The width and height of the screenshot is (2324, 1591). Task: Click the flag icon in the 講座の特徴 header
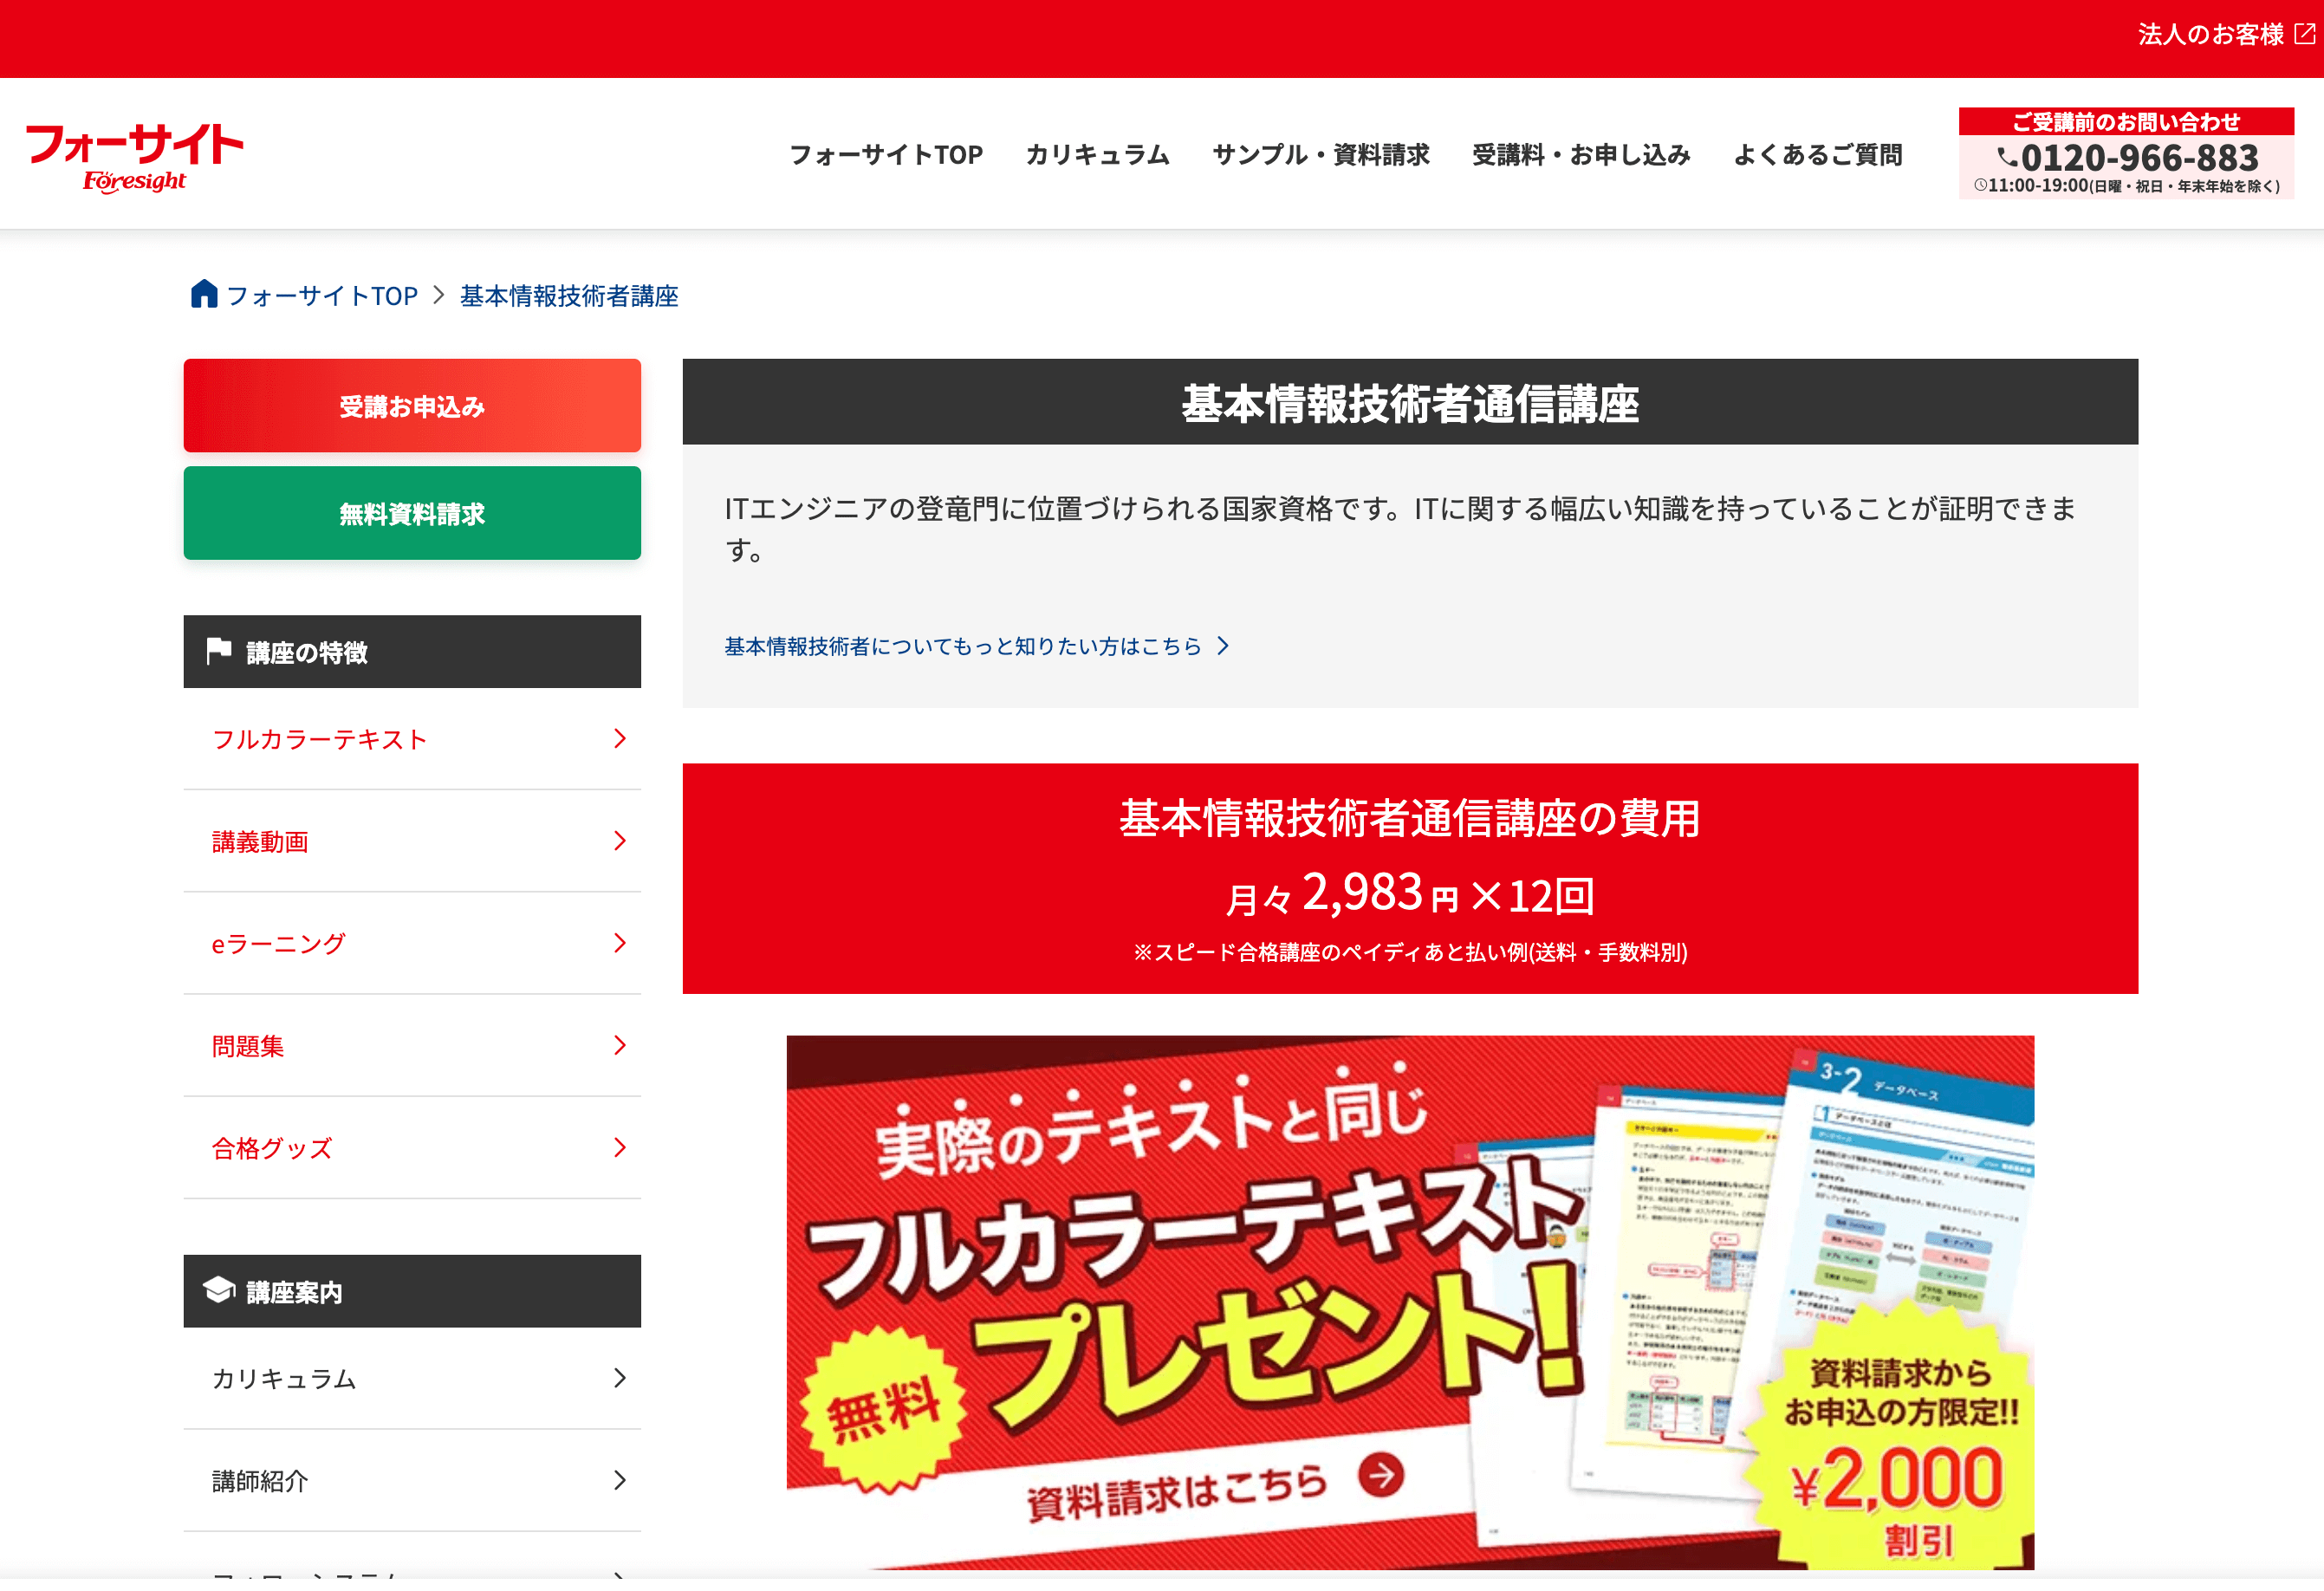pyautogui.click(x=219, y=651)
